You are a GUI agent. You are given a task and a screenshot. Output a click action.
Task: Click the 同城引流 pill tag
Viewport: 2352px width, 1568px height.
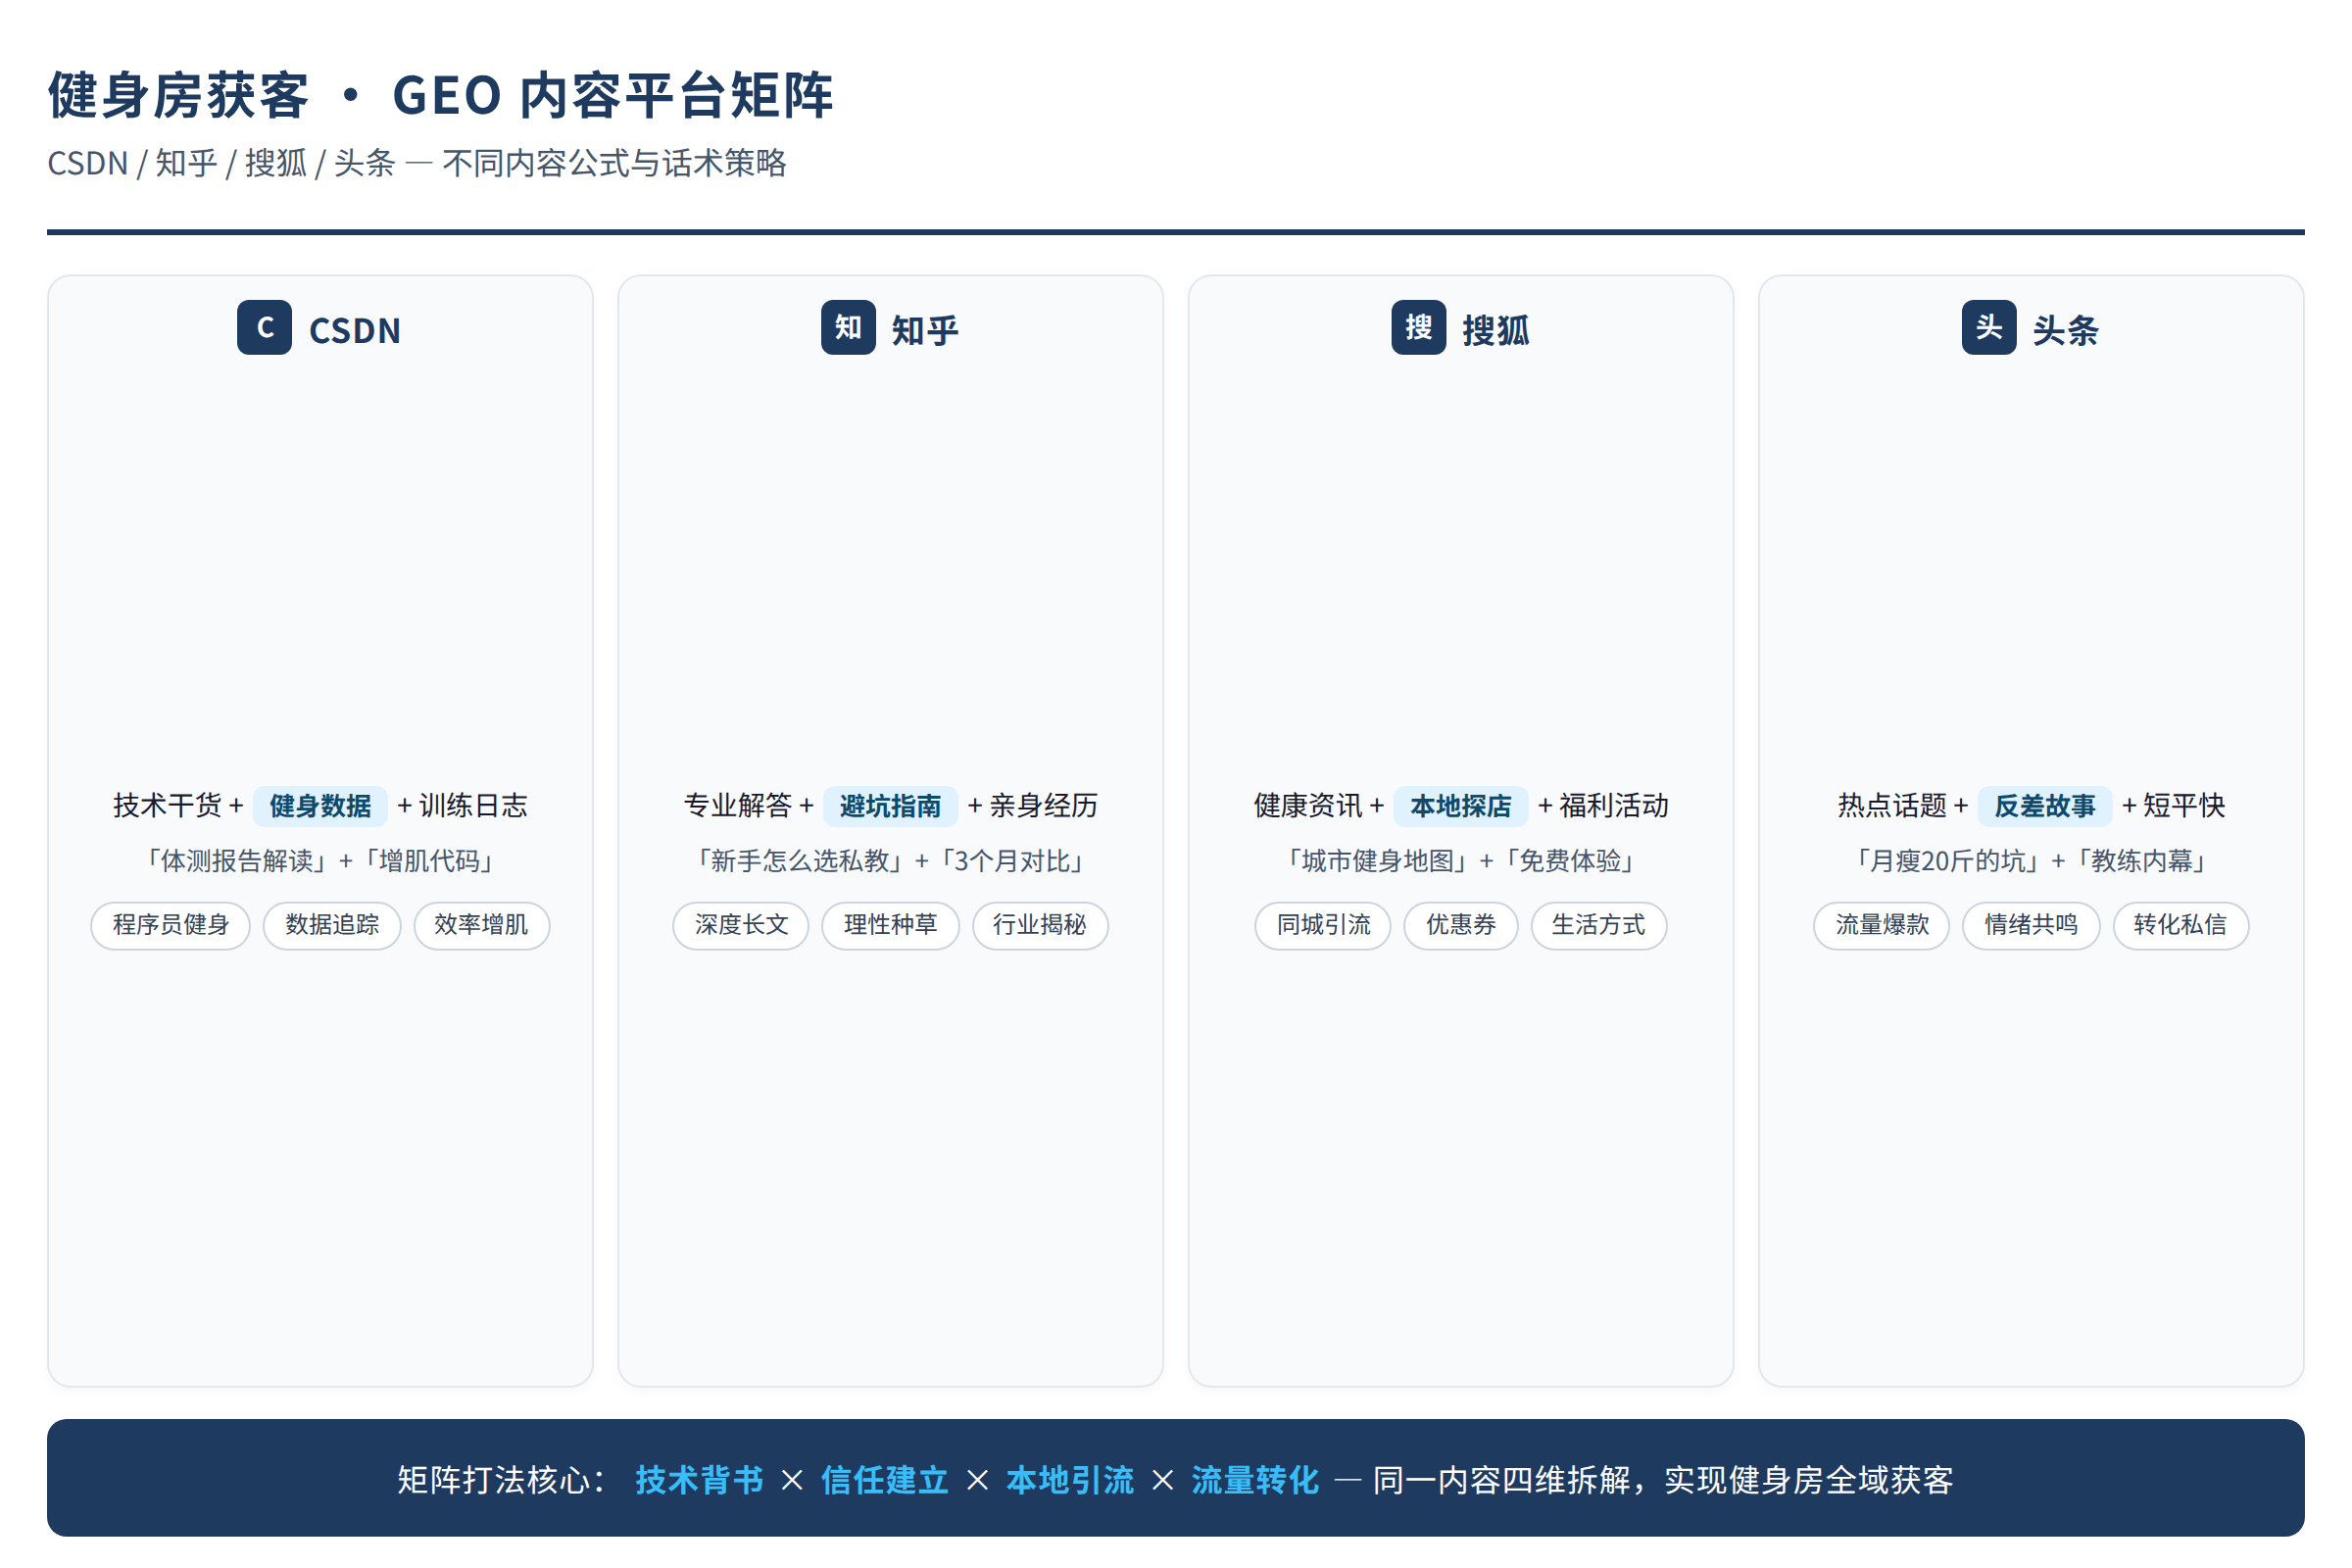[x=1323, y=925]
